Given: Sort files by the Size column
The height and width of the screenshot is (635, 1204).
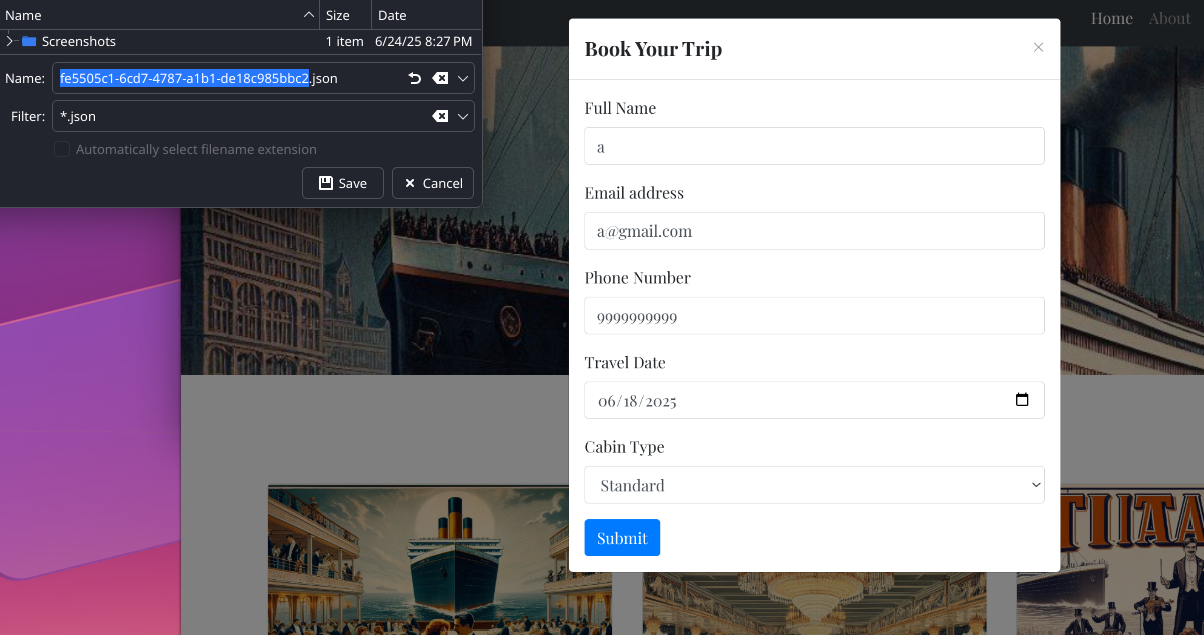Looking at the screenshot, I should pos(346,15).
